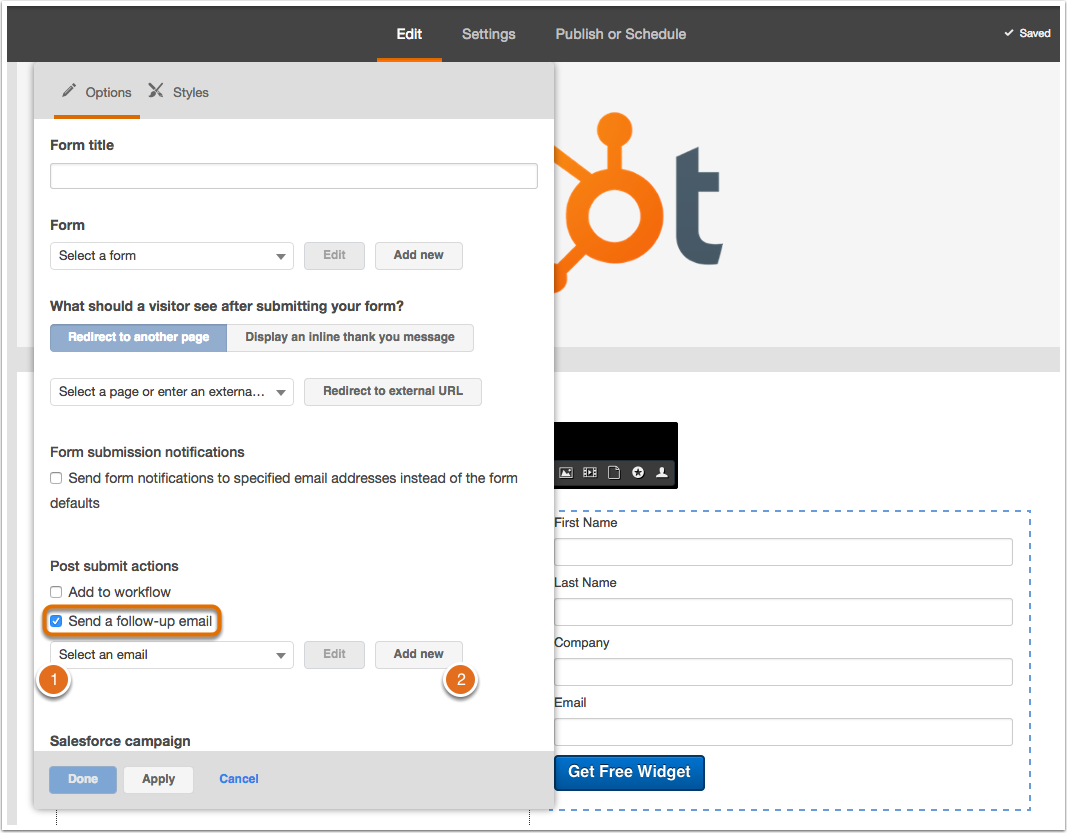Click the Company input field
Image resolution: width=1067 pixels, height=833 pixels.
(x=783, y=672)
